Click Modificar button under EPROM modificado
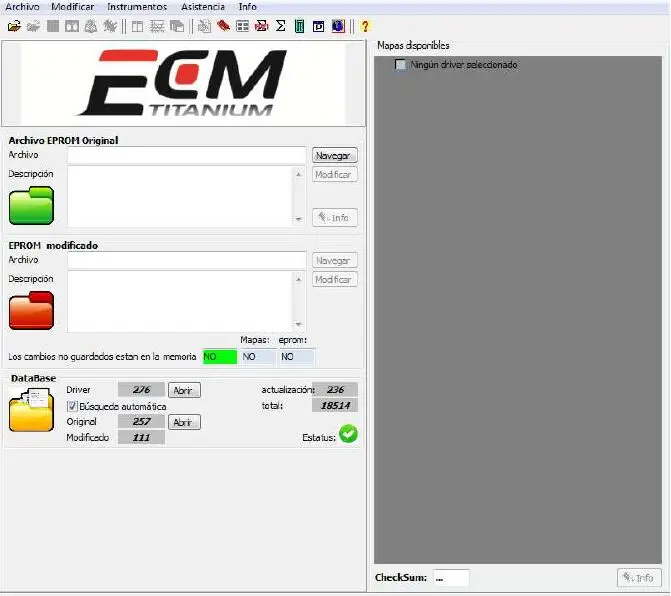Image resolution: width=671 pixels, height=596 pixels. click(335, 279)
